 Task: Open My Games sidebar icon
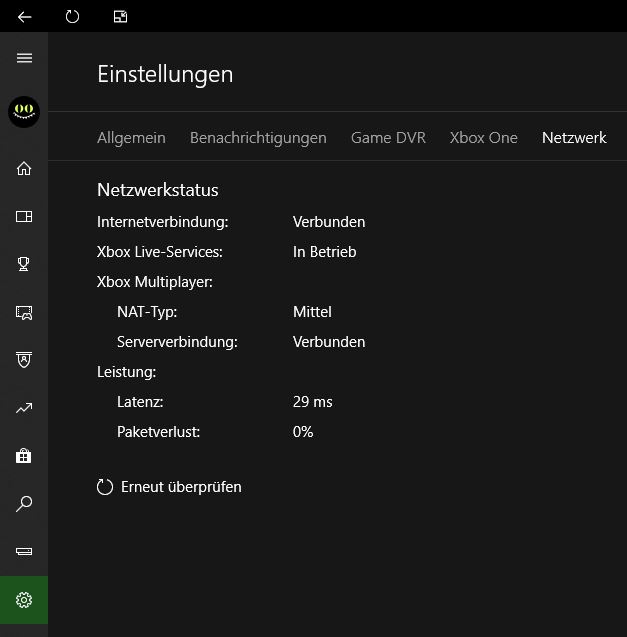point(24,217)
